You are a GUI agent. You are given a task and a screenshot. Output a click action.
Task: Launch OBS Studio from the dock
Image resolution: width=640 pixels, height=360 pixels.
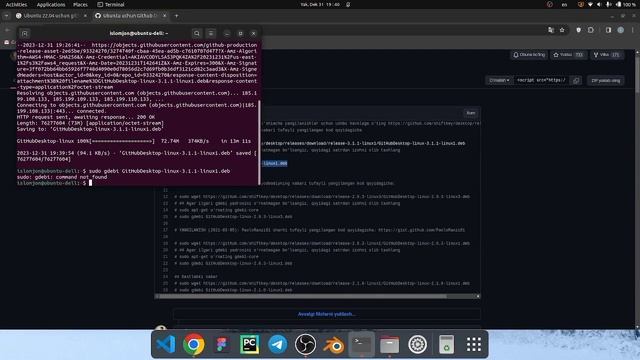click(x=305, y=344)
